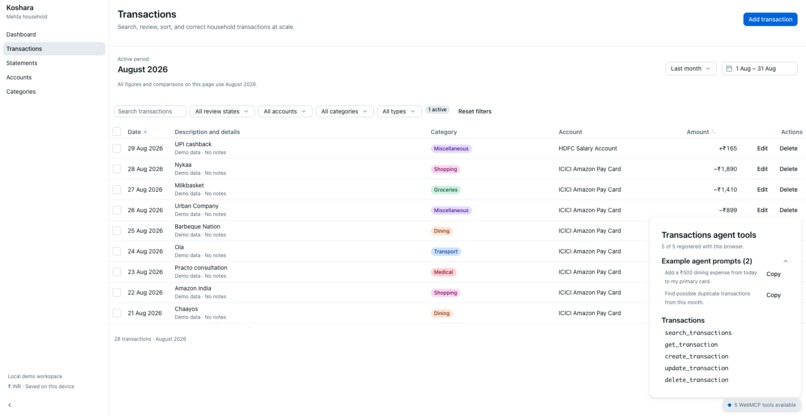Check the Barbeque Nation row checkbox
The width and height of the screenshot is (806, 416).
pyautogui.click(x=117, y=230)
